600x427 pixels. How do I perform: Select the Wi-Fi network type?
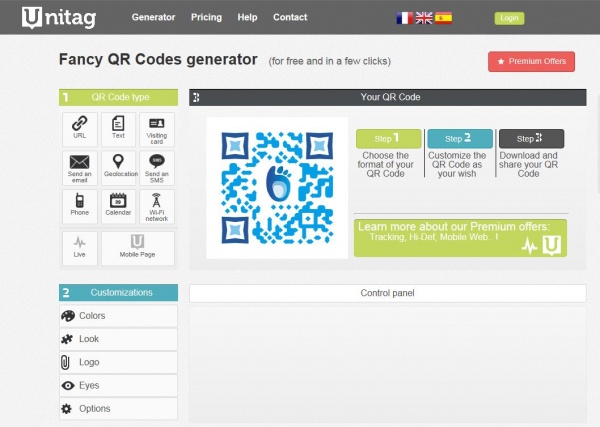click(157, 207)
